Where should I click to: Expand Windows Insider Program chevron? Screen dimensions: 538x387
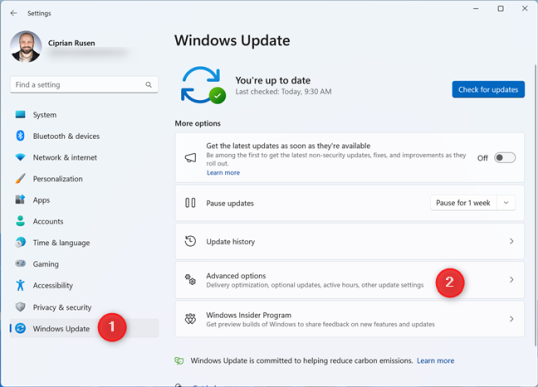tap(511, 319)
